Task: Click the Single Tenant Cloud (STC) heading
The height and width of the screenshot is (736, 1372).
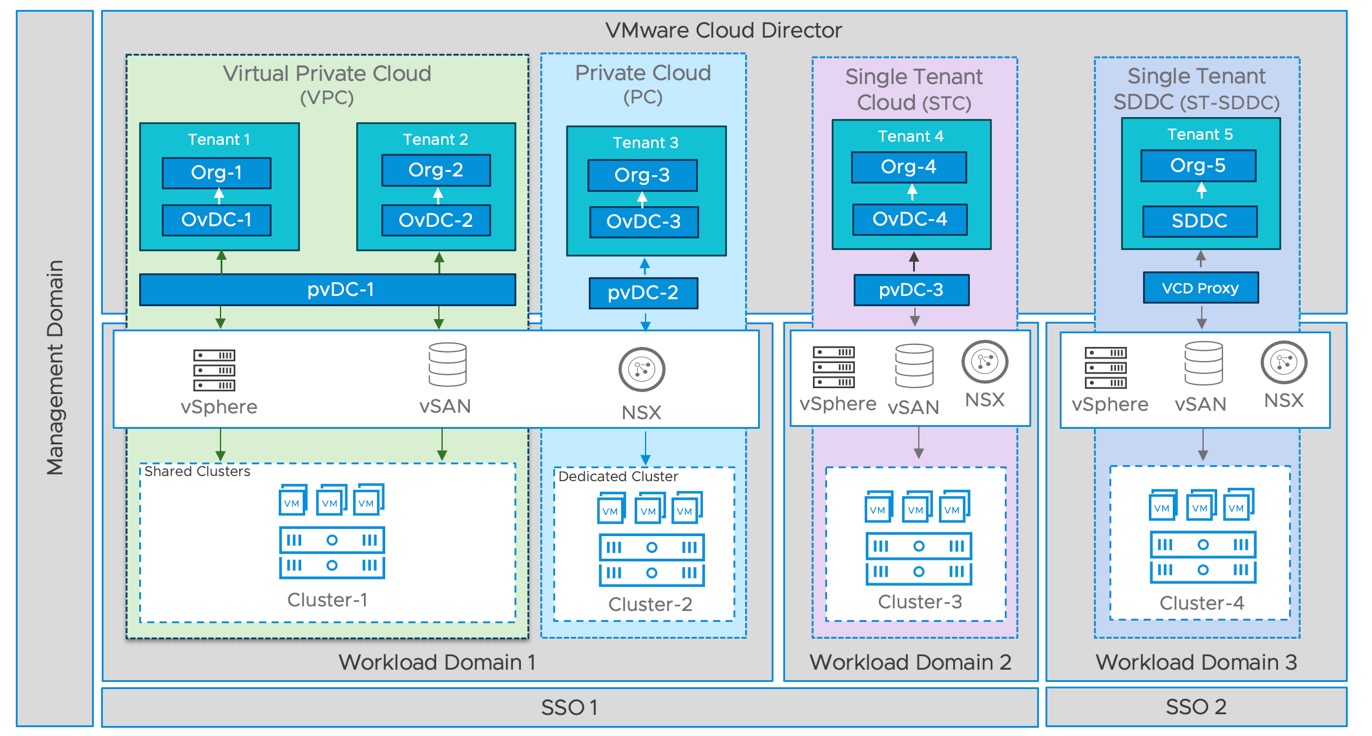Action: click(914, 90)
